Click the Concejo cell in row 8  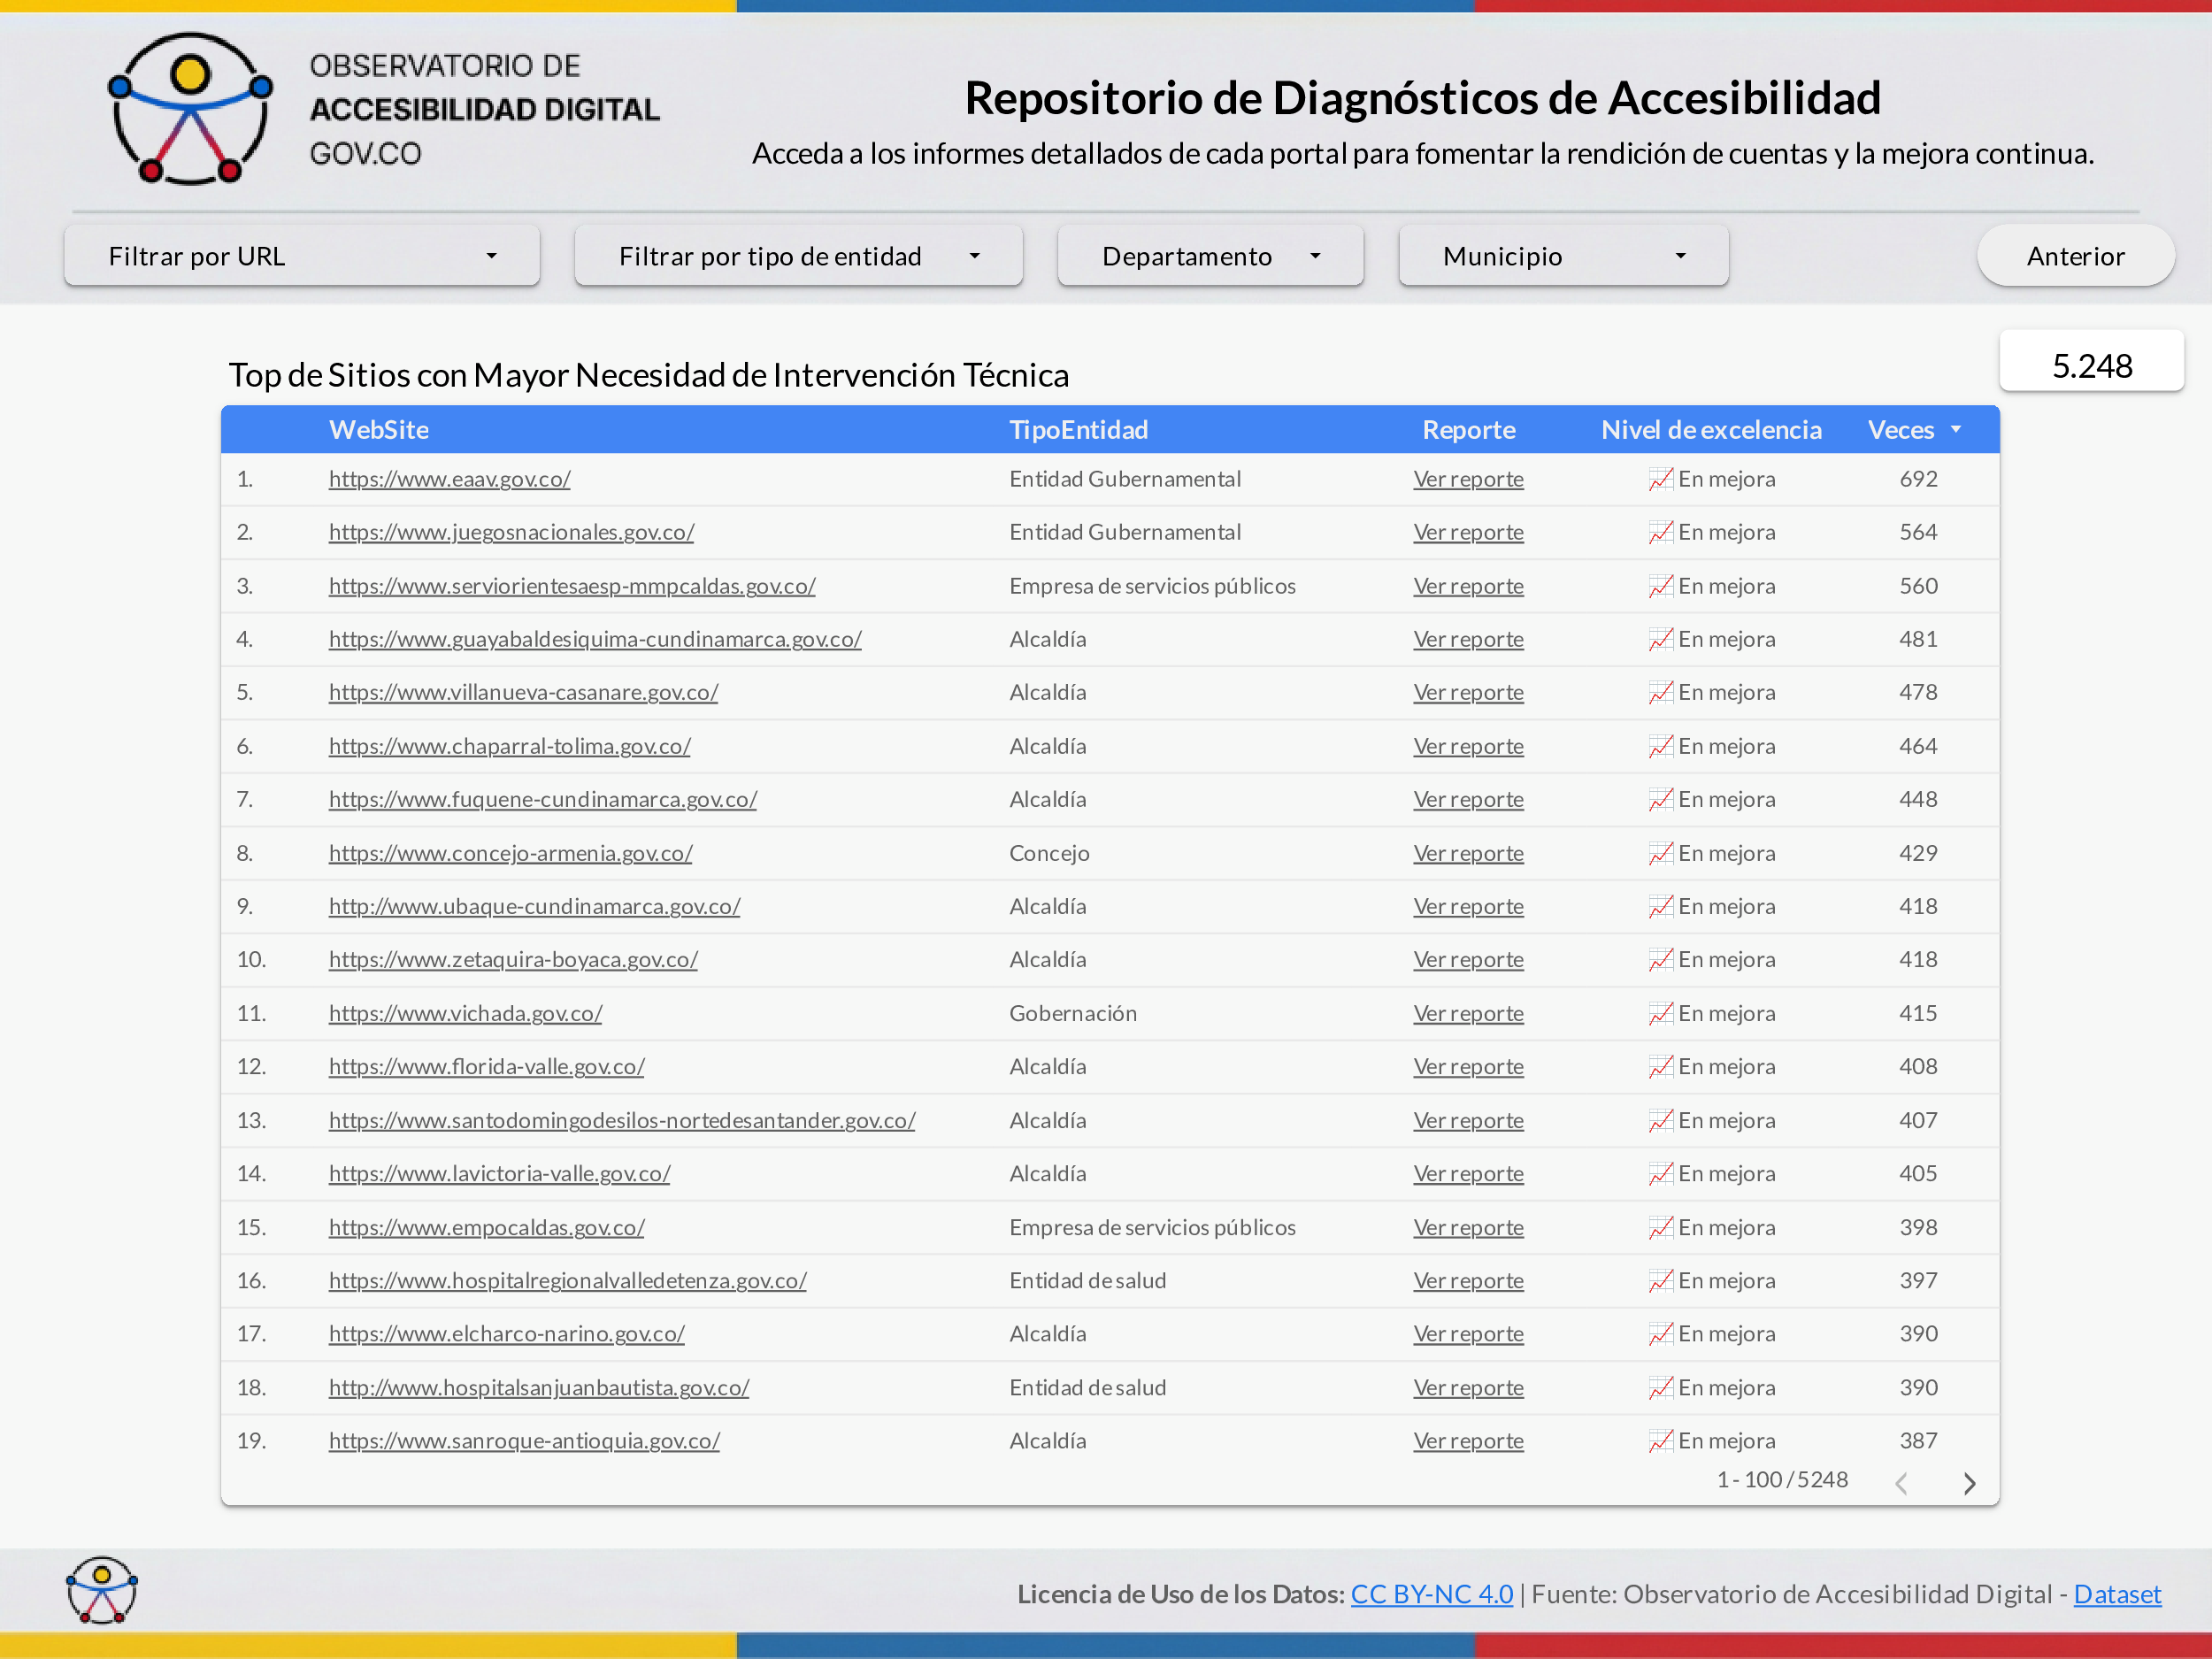pyautogui.click(x=1049, y=853)
